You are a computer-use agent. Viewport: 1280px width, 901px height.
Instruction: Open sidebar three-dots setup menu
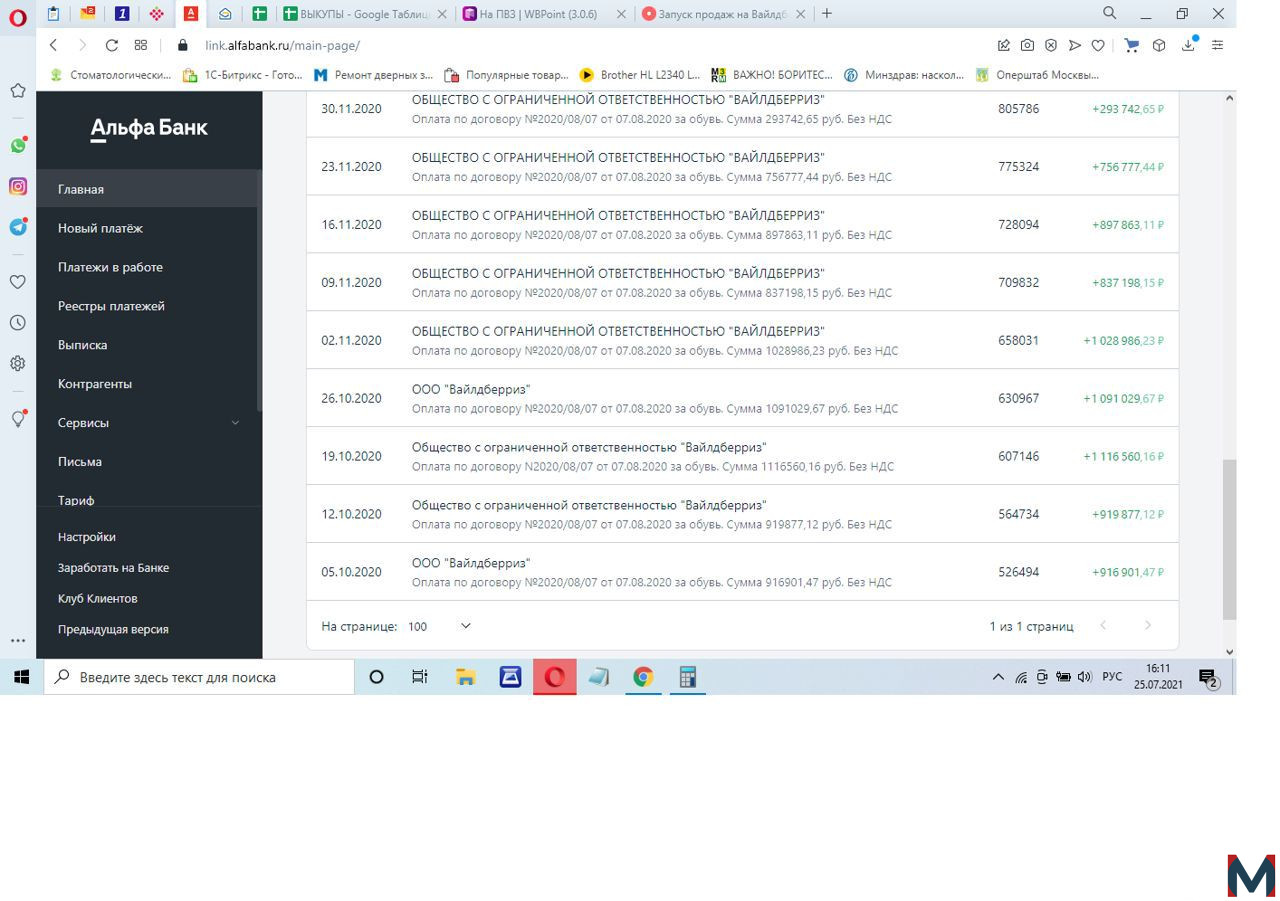(x=18, y=640)
